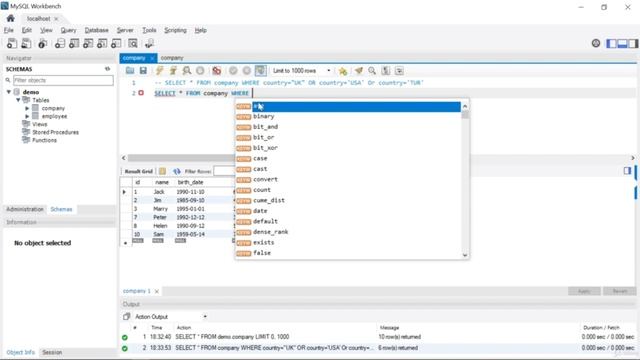Focus the Filter Rows input field
This screenshot has height=360, width=640.
224,171
